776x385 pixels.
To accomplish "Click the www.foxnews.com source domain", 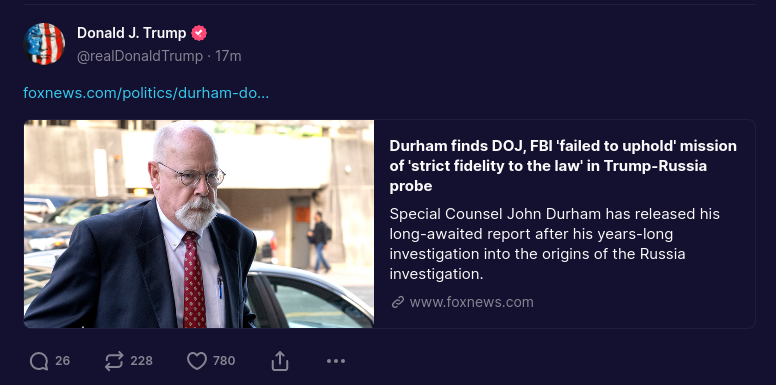I will [x=472, y=302].
